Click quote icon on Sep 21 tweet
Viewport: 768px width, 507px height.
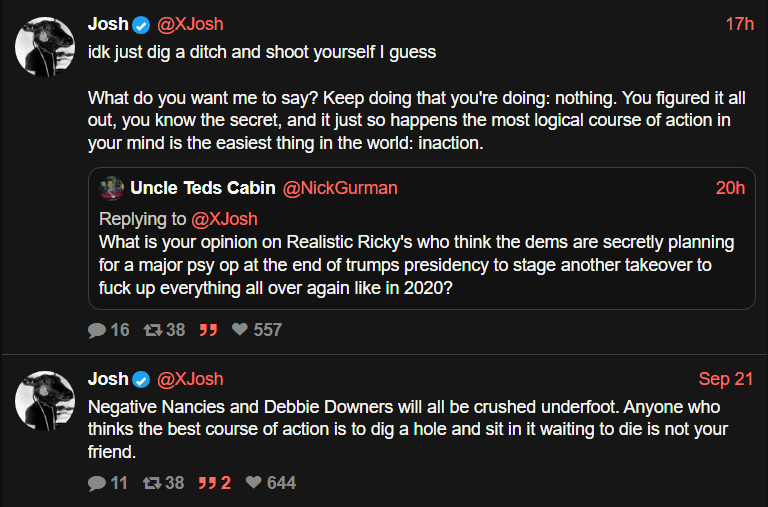(208, 483)
